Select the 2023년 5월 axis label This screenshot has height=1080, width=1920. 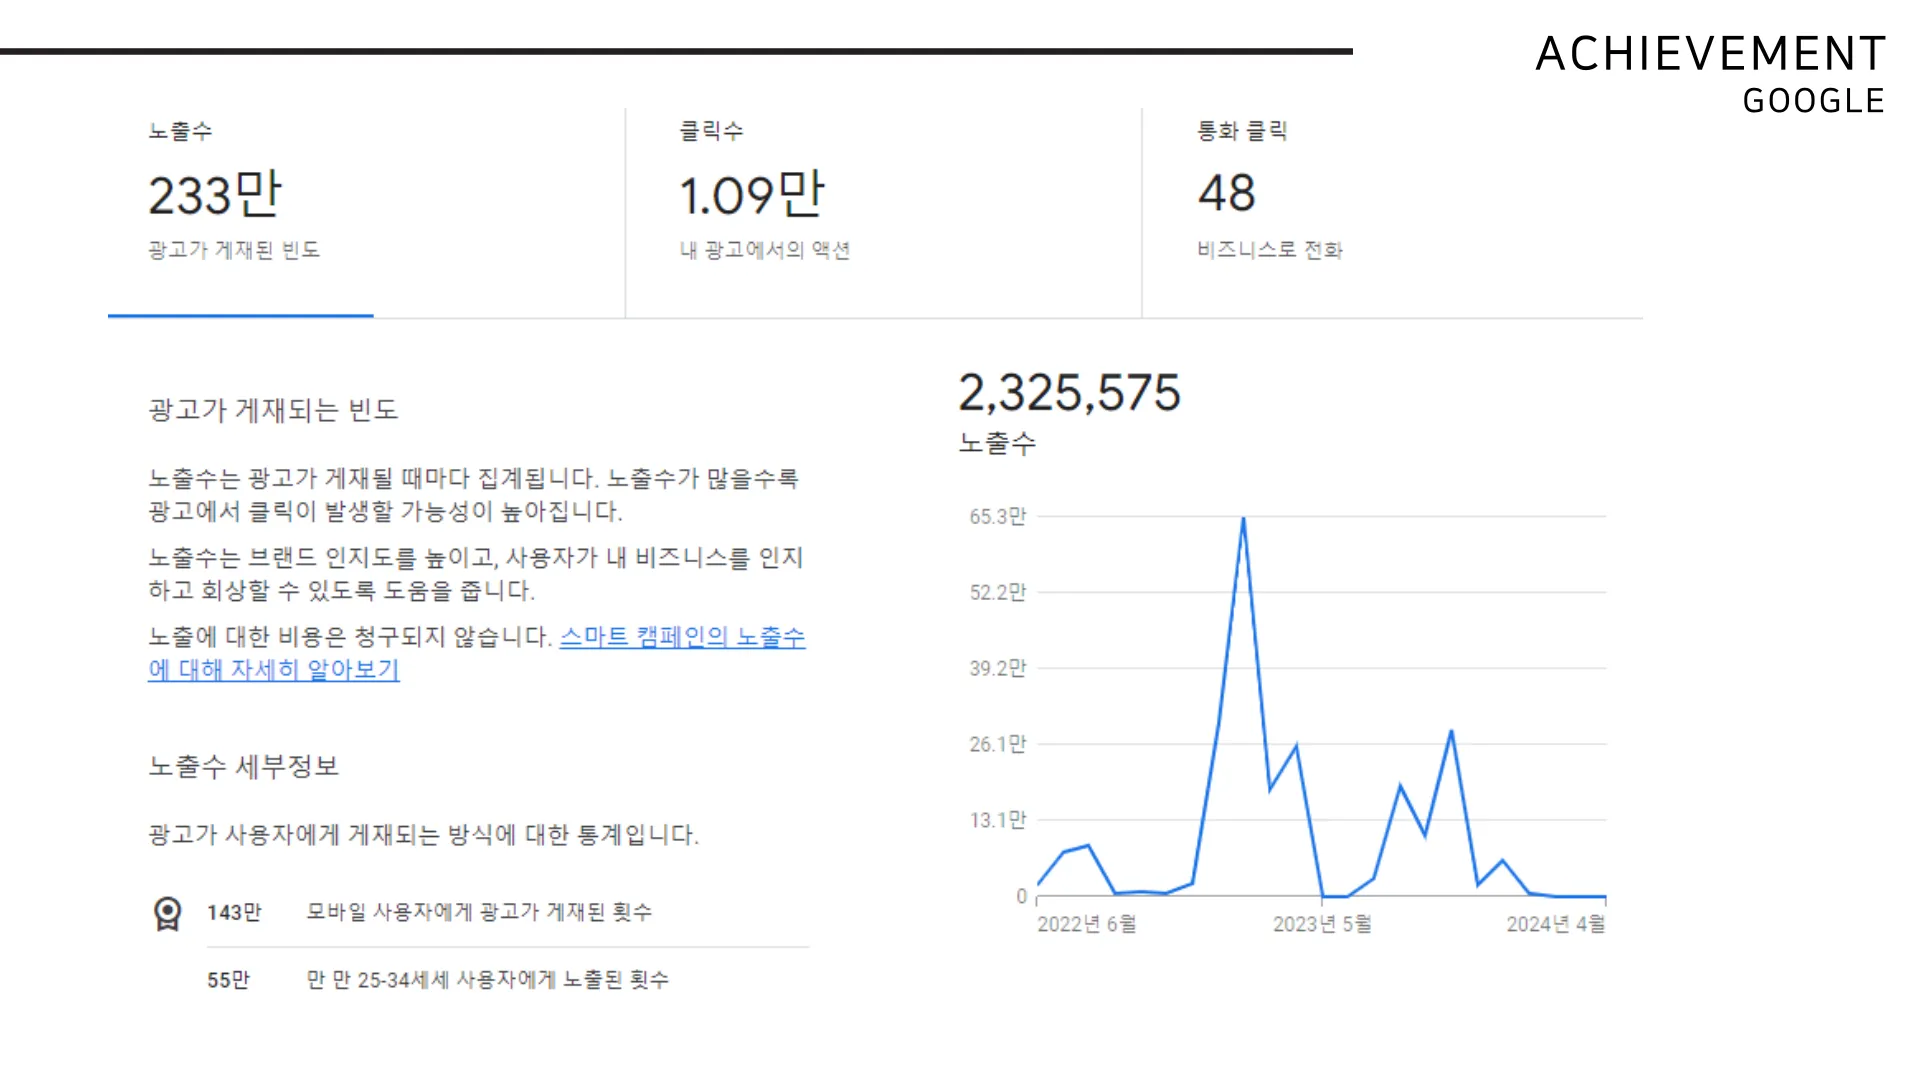(x=1324, y=924)
